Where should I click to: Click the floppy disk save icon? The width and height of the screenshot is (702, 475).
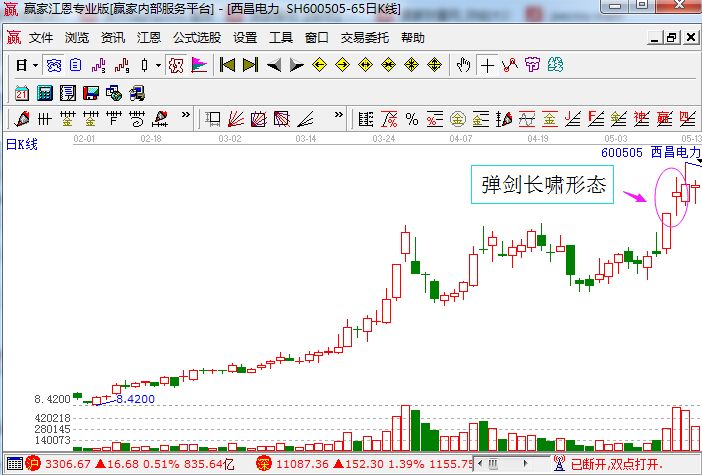tap(91, 93)
